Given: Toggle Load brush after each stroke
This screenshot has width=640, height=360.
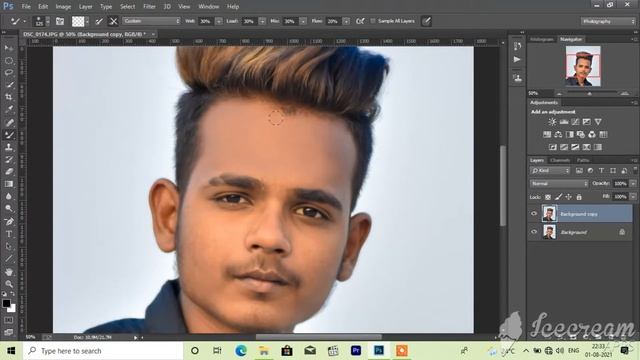Looking at the screenshot, I should [x=99, y=21].
